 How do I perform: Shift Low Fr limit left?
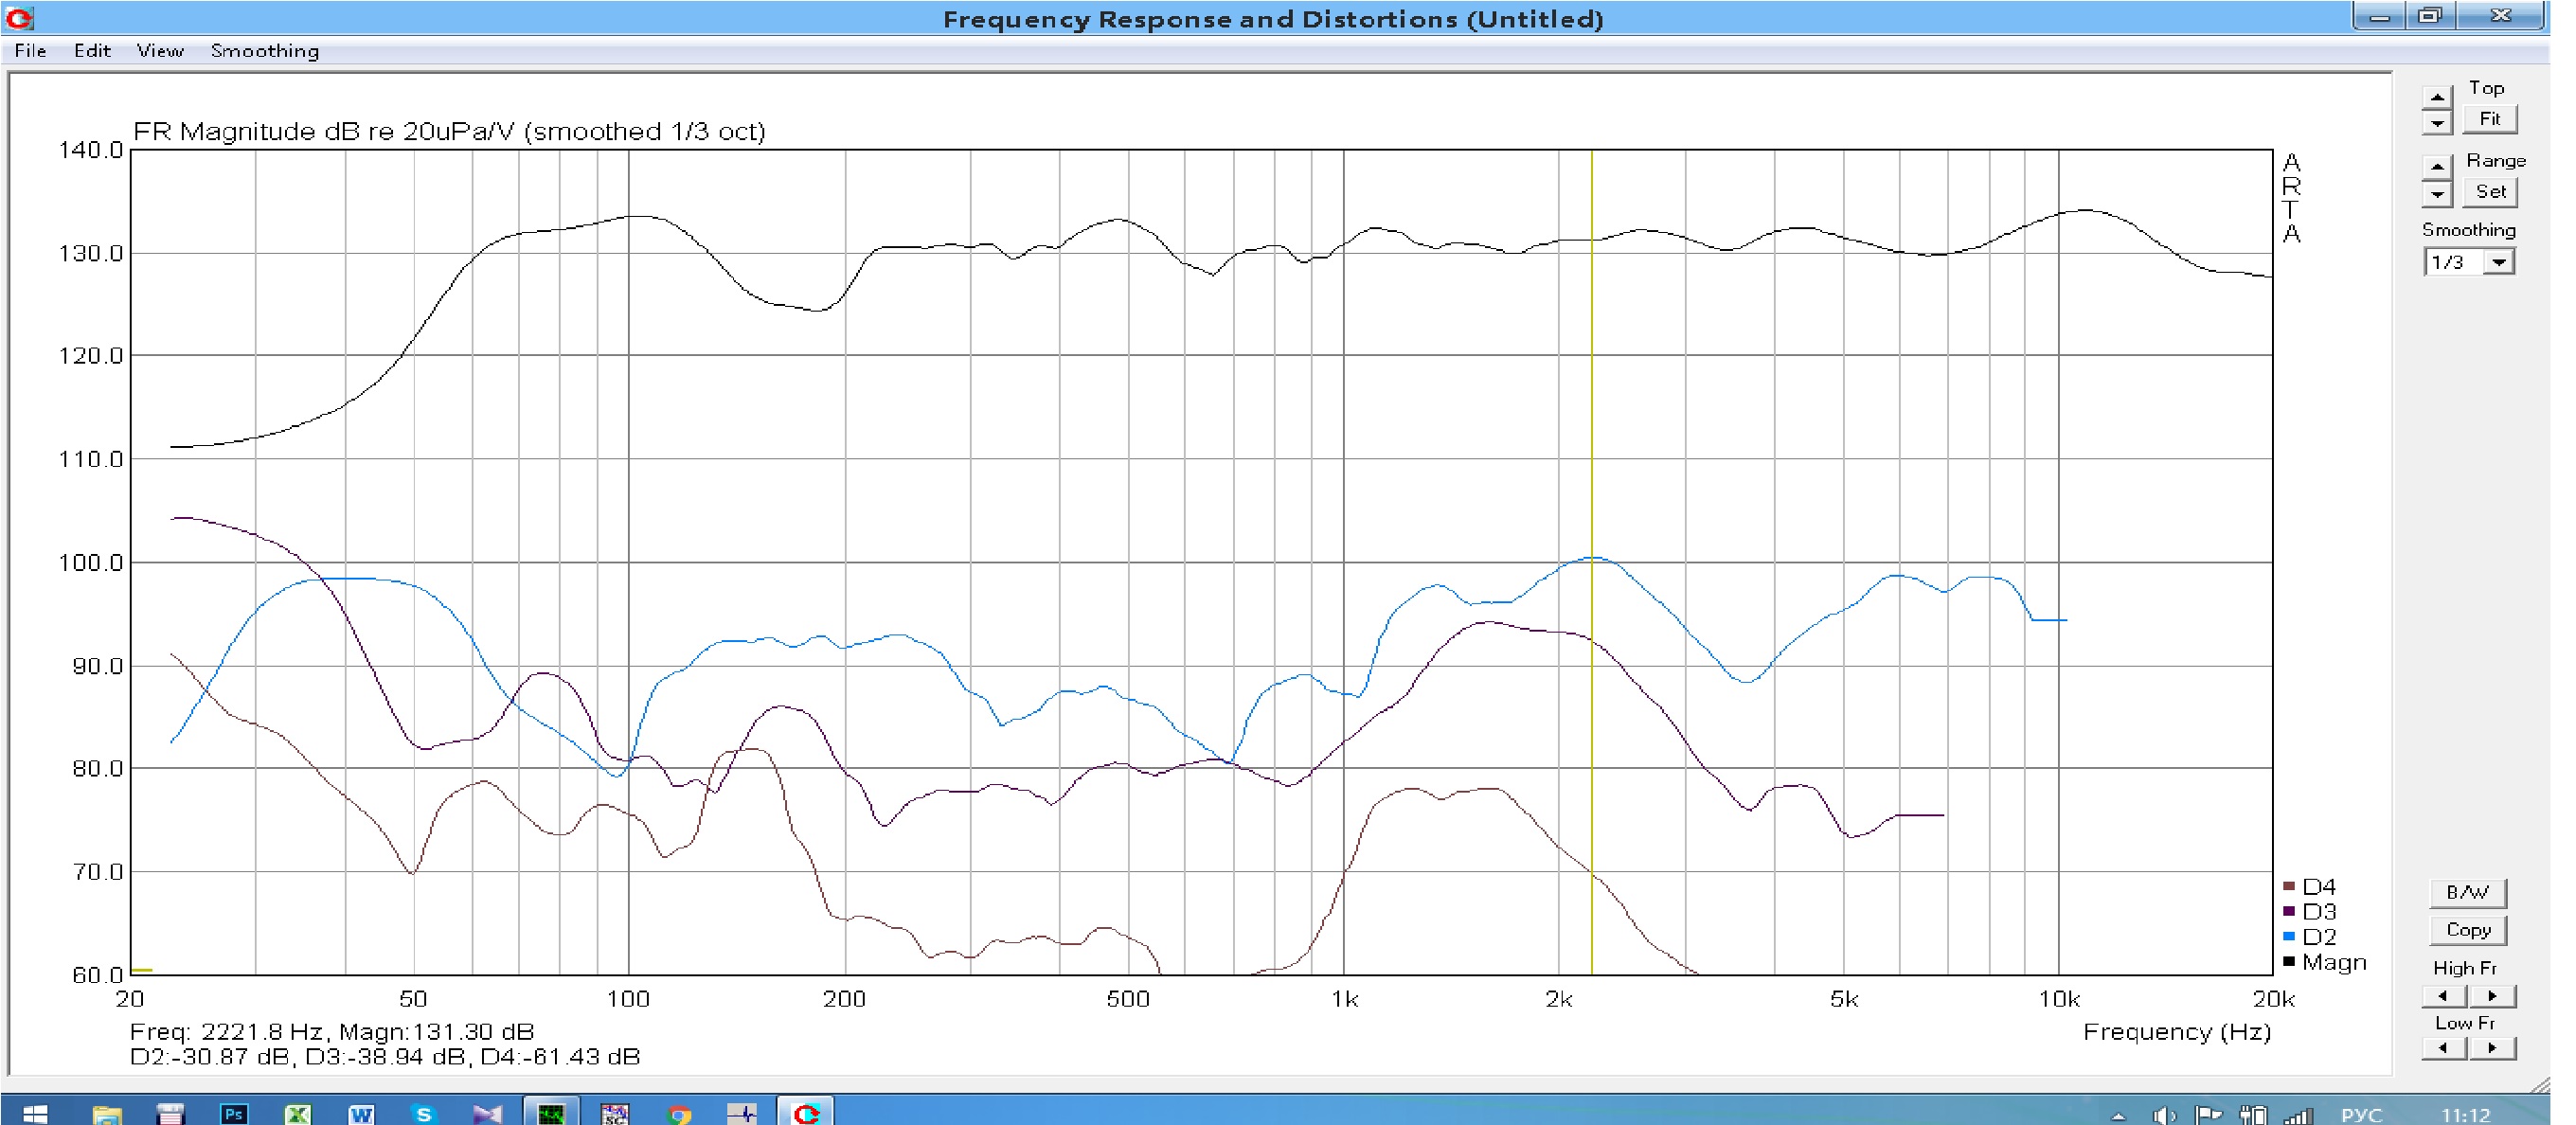click(x=2443, y=1048)
